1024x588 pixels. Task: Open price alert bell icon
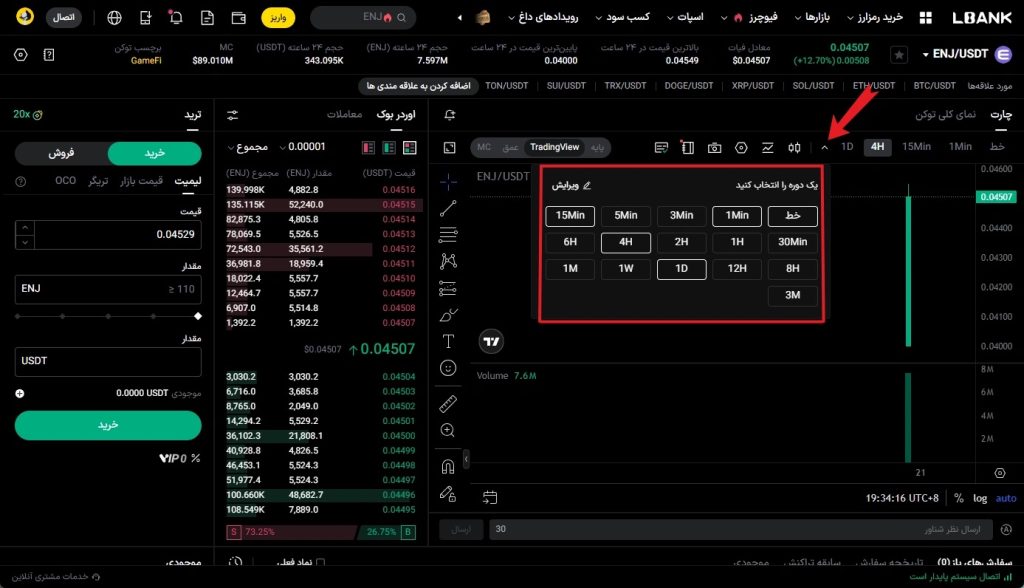coord(449,115)
